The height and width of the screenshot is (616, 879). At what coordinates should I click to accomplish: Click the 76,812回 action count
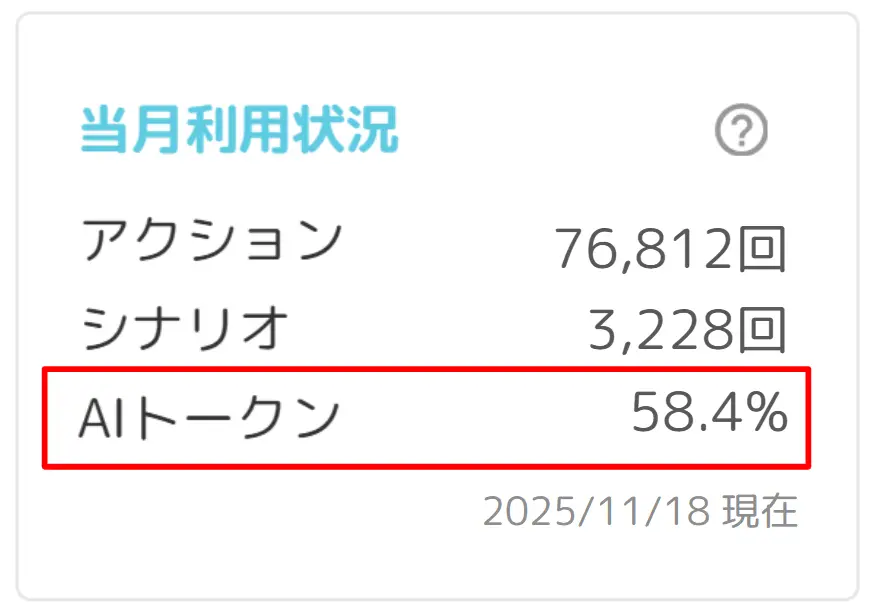[670, 248]
